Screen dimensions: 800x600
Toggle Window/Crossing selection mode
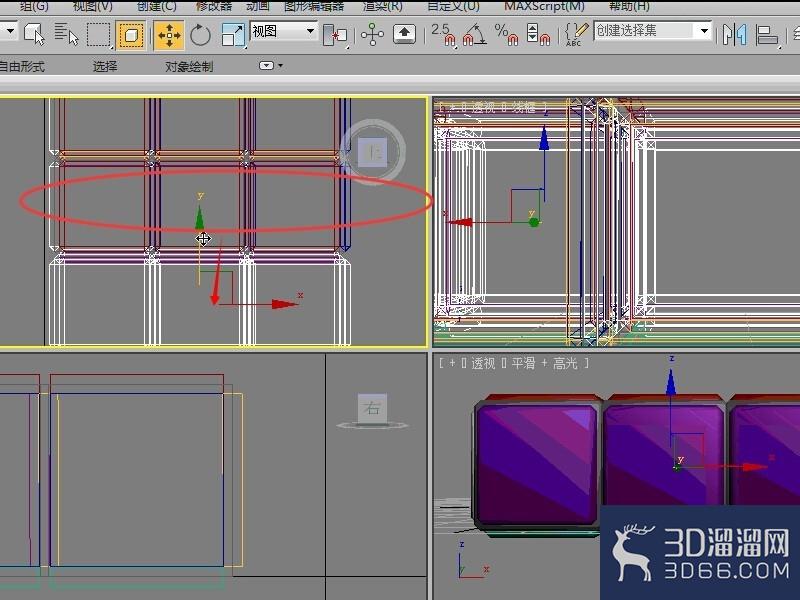click(131, 35)
